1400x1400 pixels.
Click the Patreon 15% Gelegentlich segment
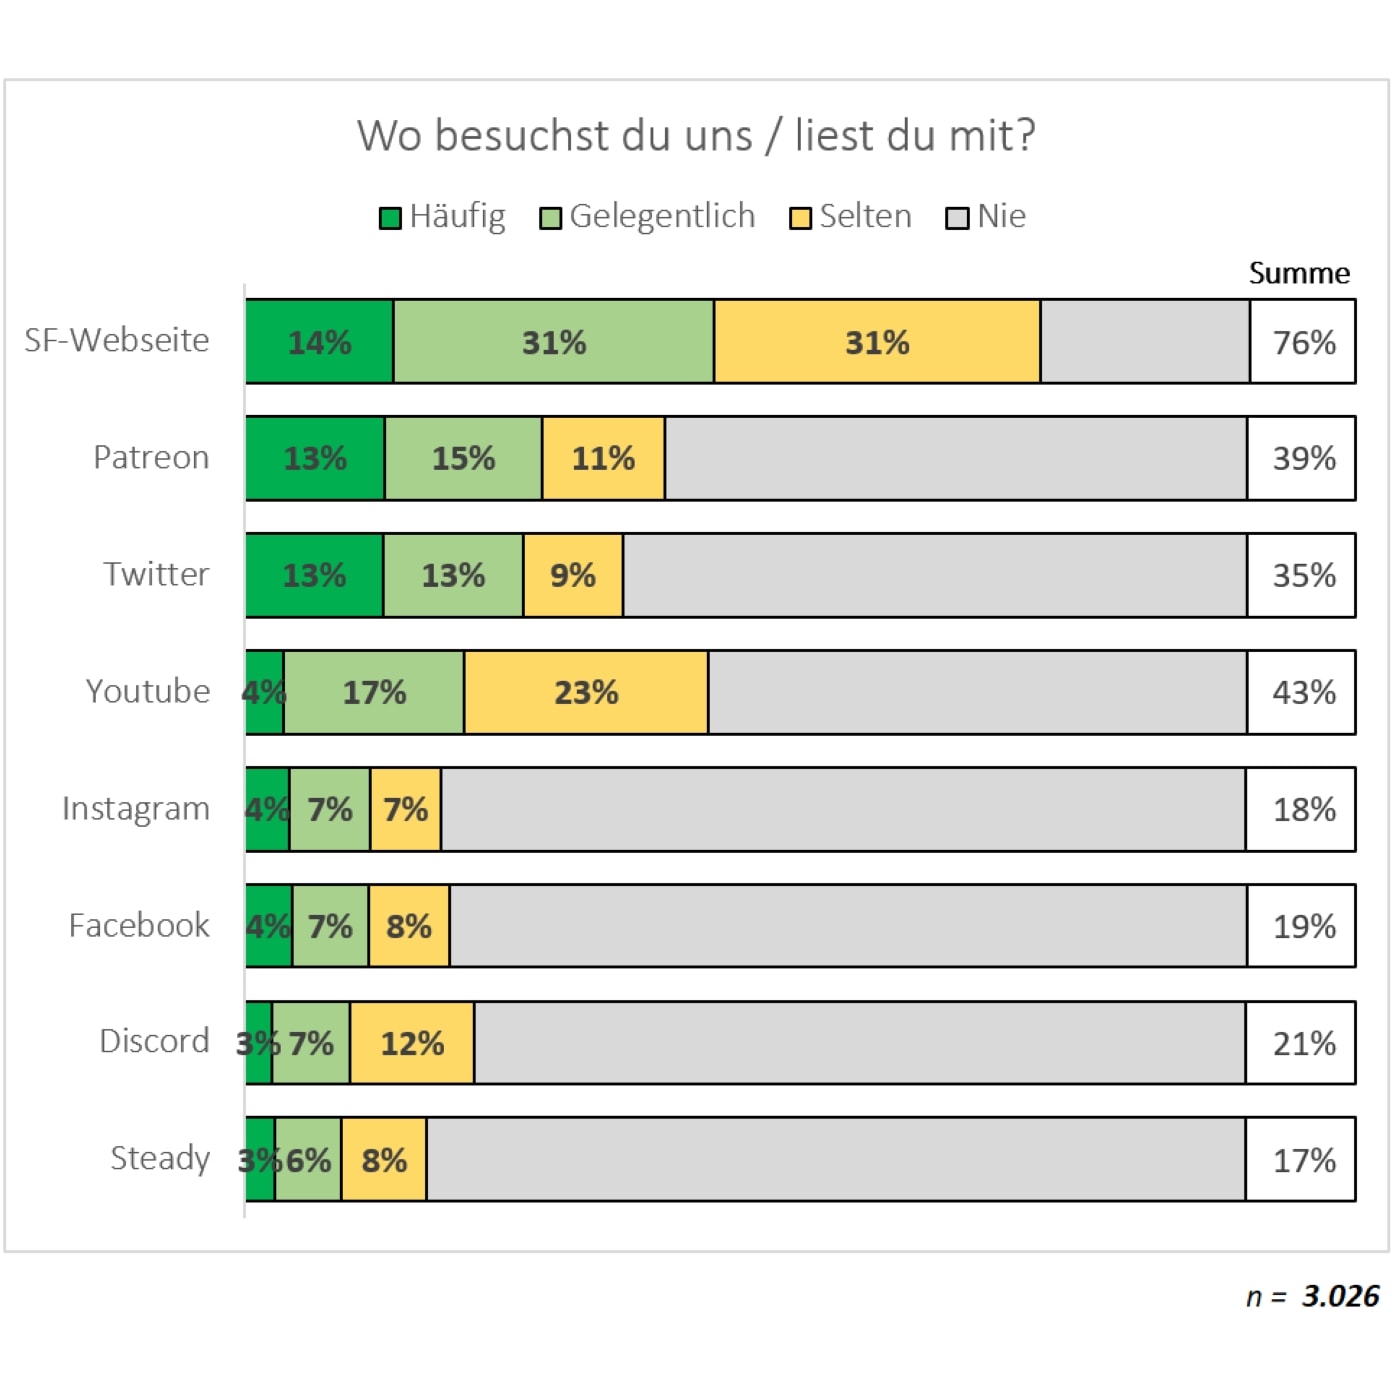pos(463,458)
